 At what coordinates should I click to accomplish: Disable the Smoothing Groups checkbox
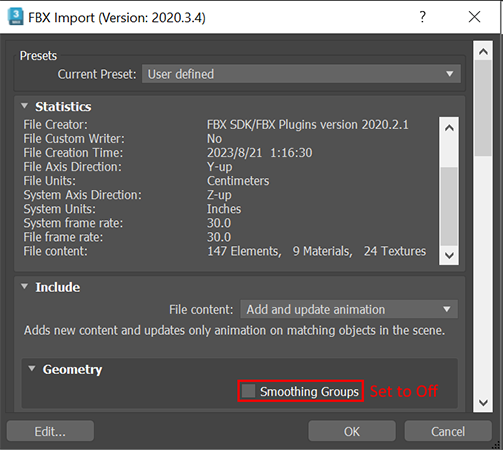(248, 391)
